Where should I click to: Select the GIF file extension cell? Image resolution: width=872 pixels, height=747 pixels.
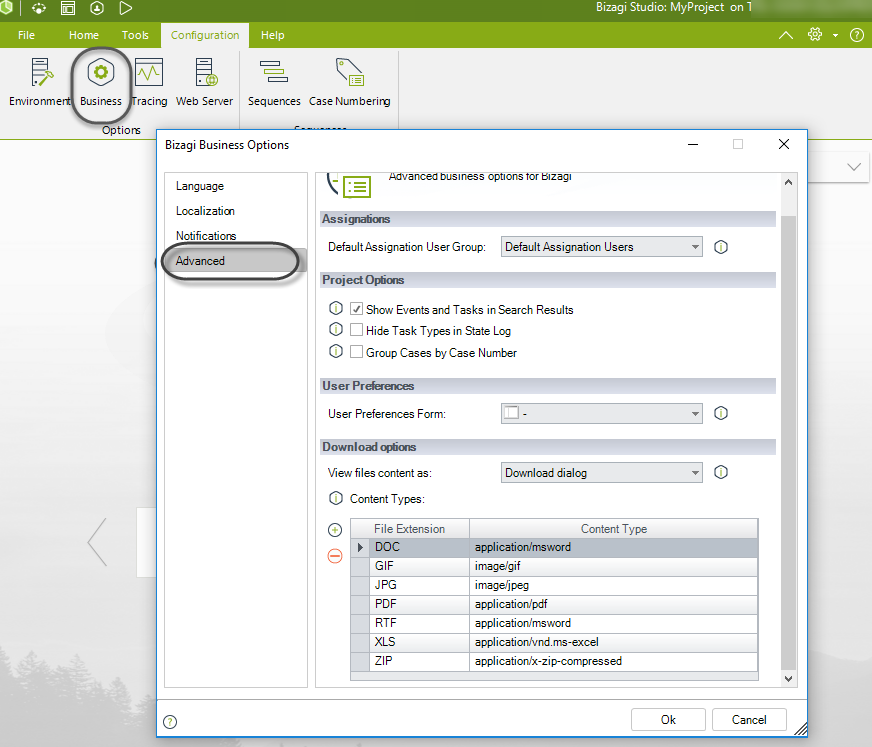[x=419, y=566]
